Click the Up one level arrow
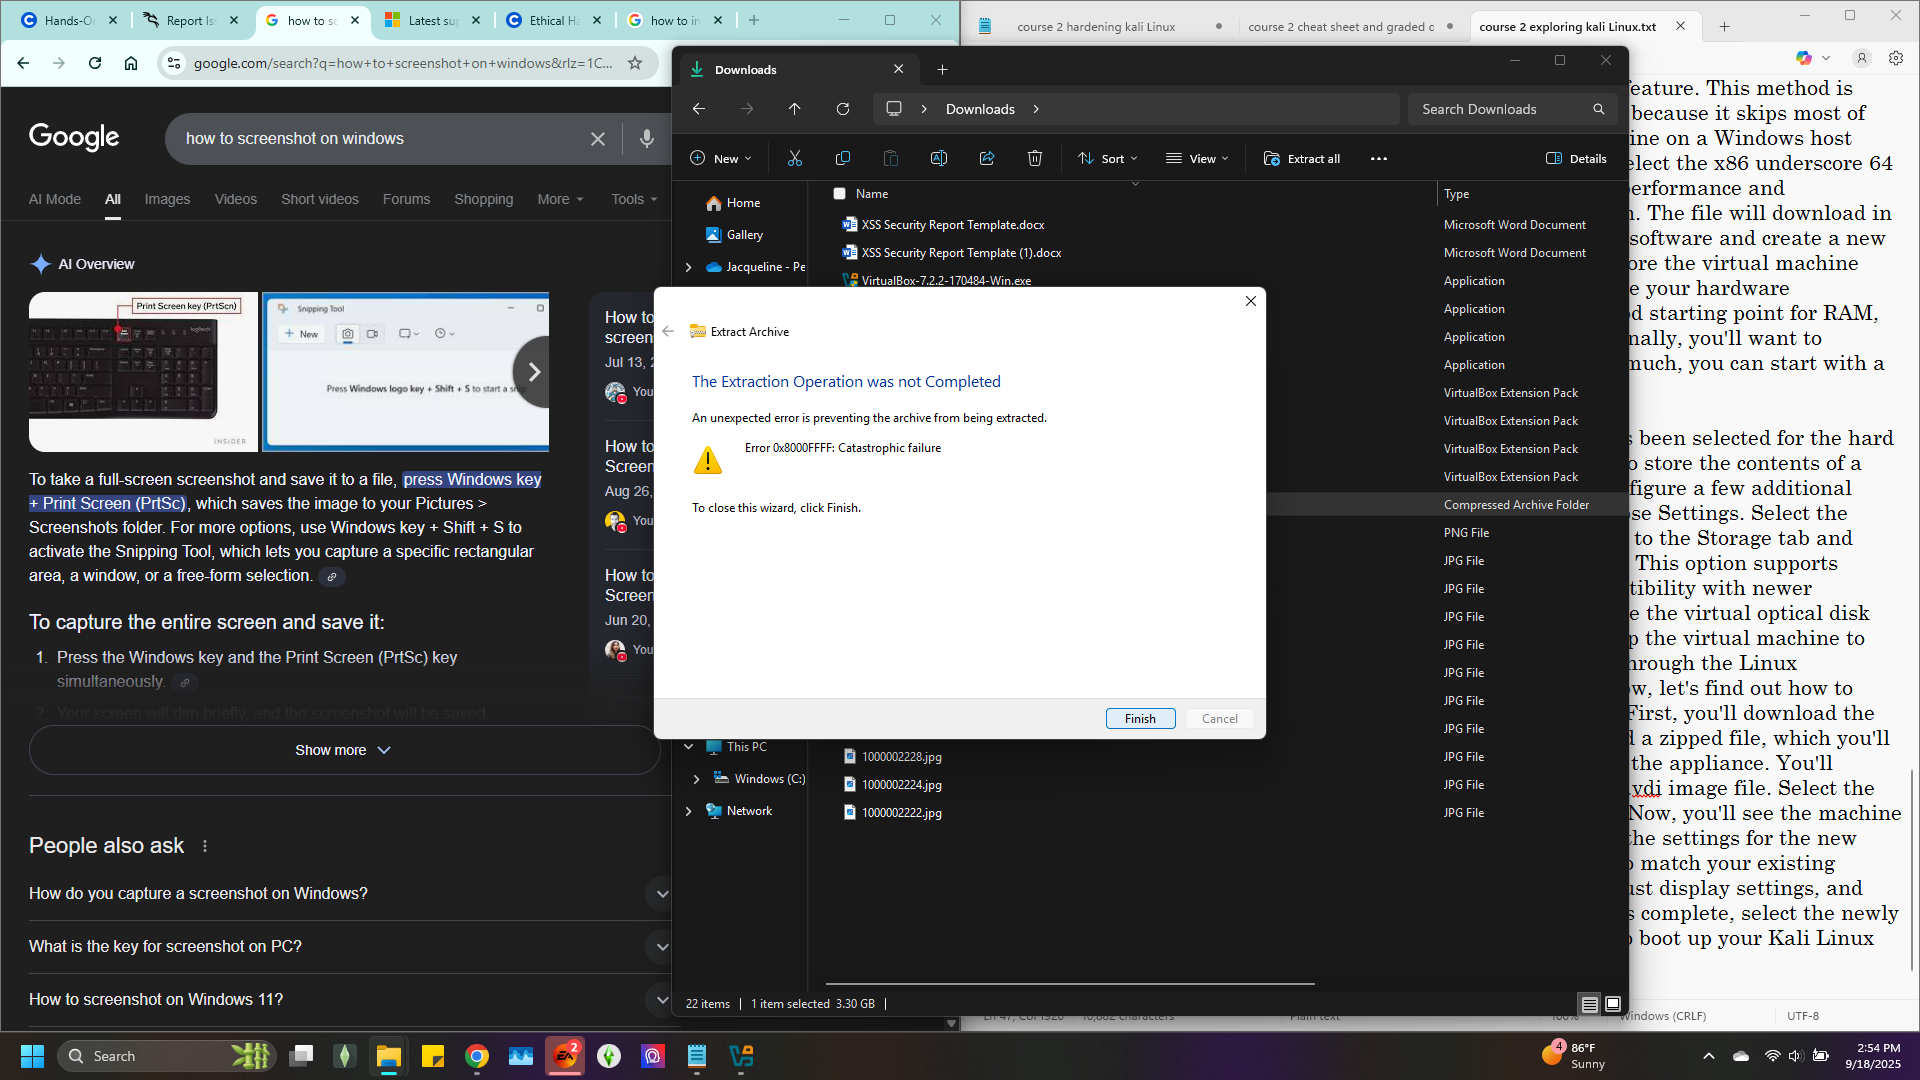 click(795, 109)
